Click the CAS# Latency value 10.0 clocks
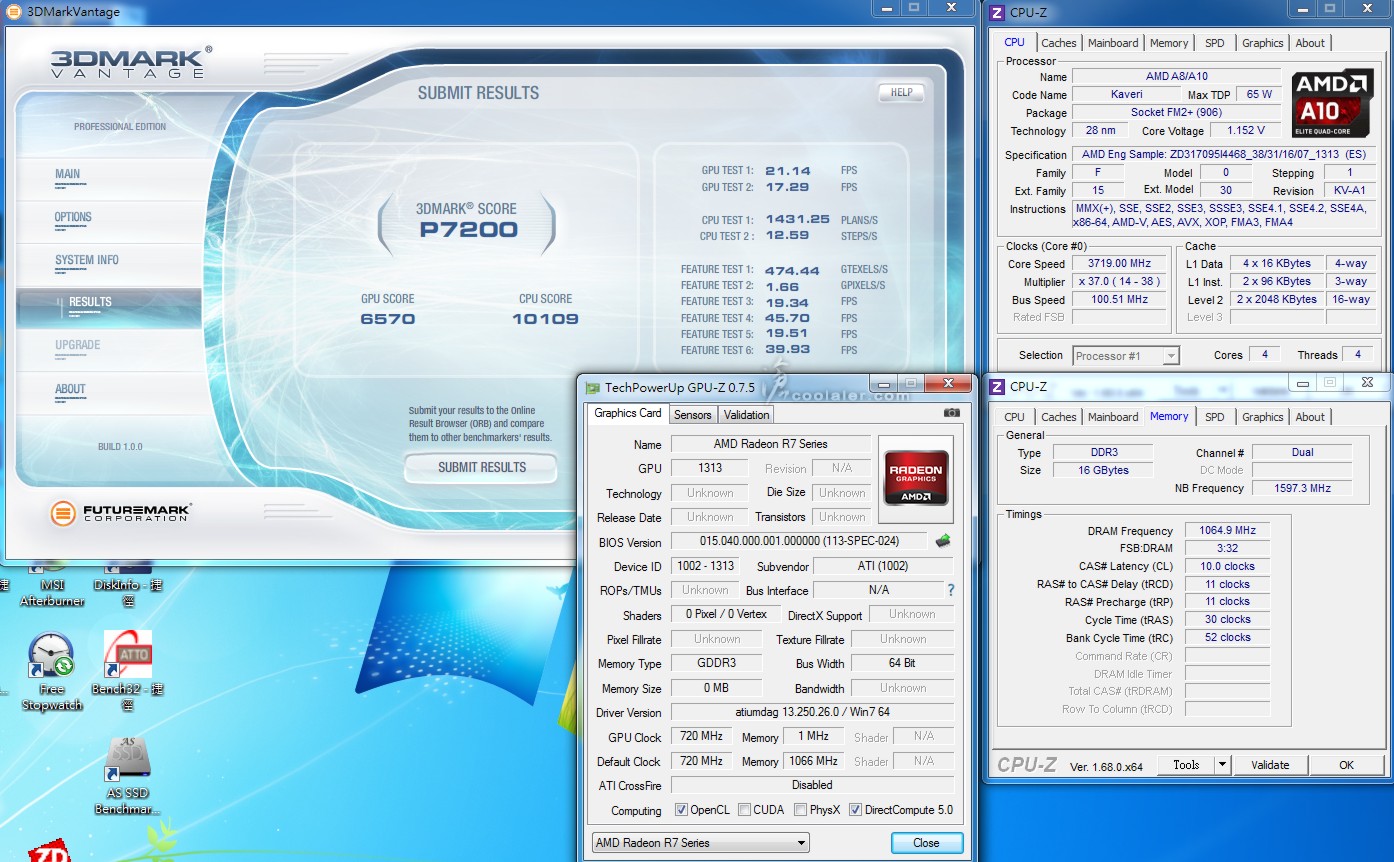Viewport: 1394px width, 862px height. click(1226, 566)
